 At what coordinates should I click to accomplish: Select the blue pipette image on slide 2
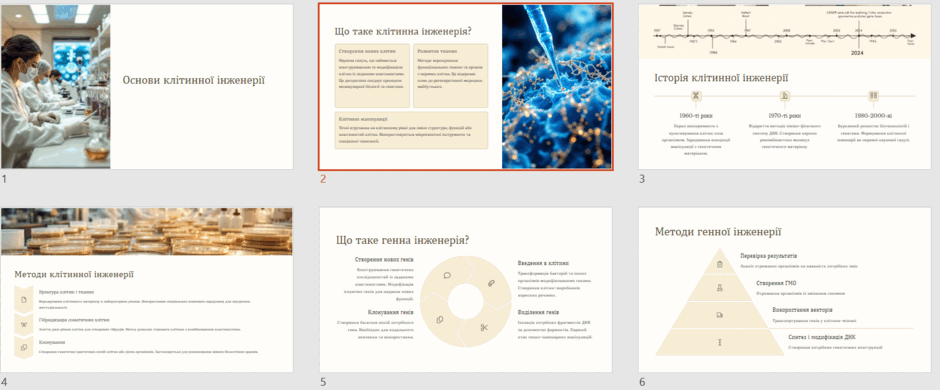[556, 87]
